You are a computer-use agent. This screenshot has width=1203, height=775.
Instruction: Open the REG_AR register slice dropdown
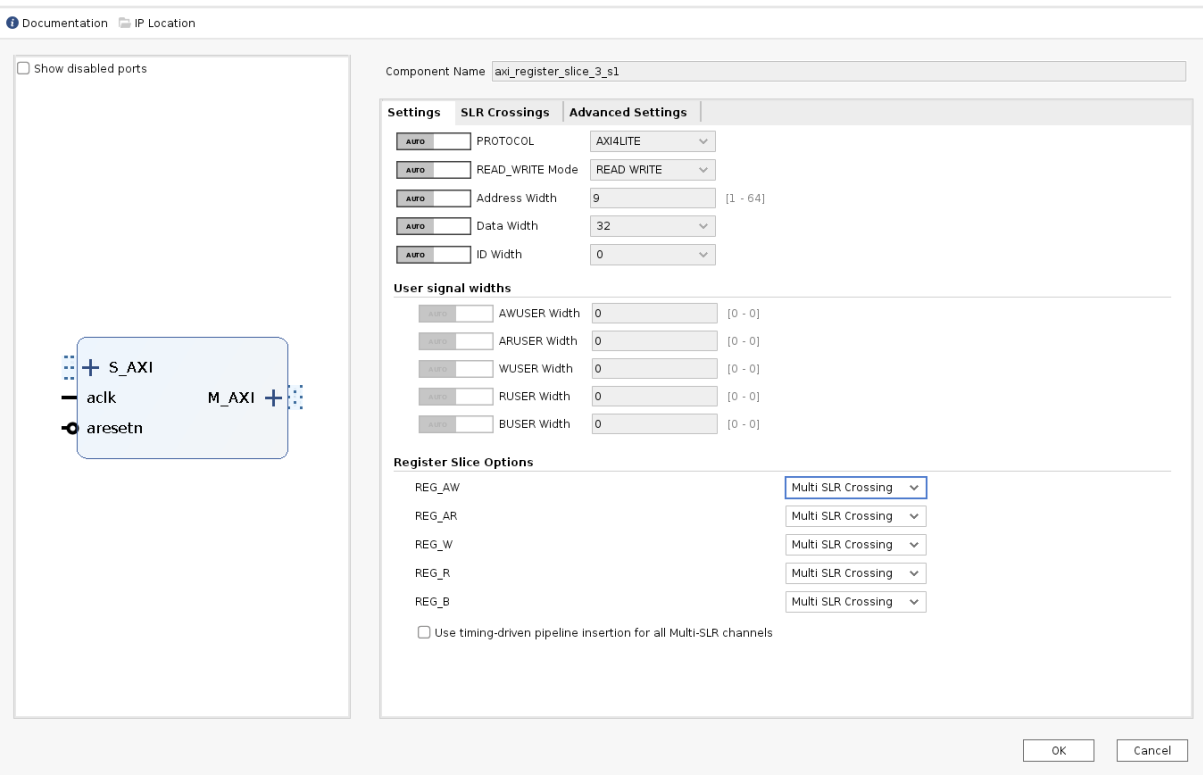pyautogui.click(x=856, y=516)
